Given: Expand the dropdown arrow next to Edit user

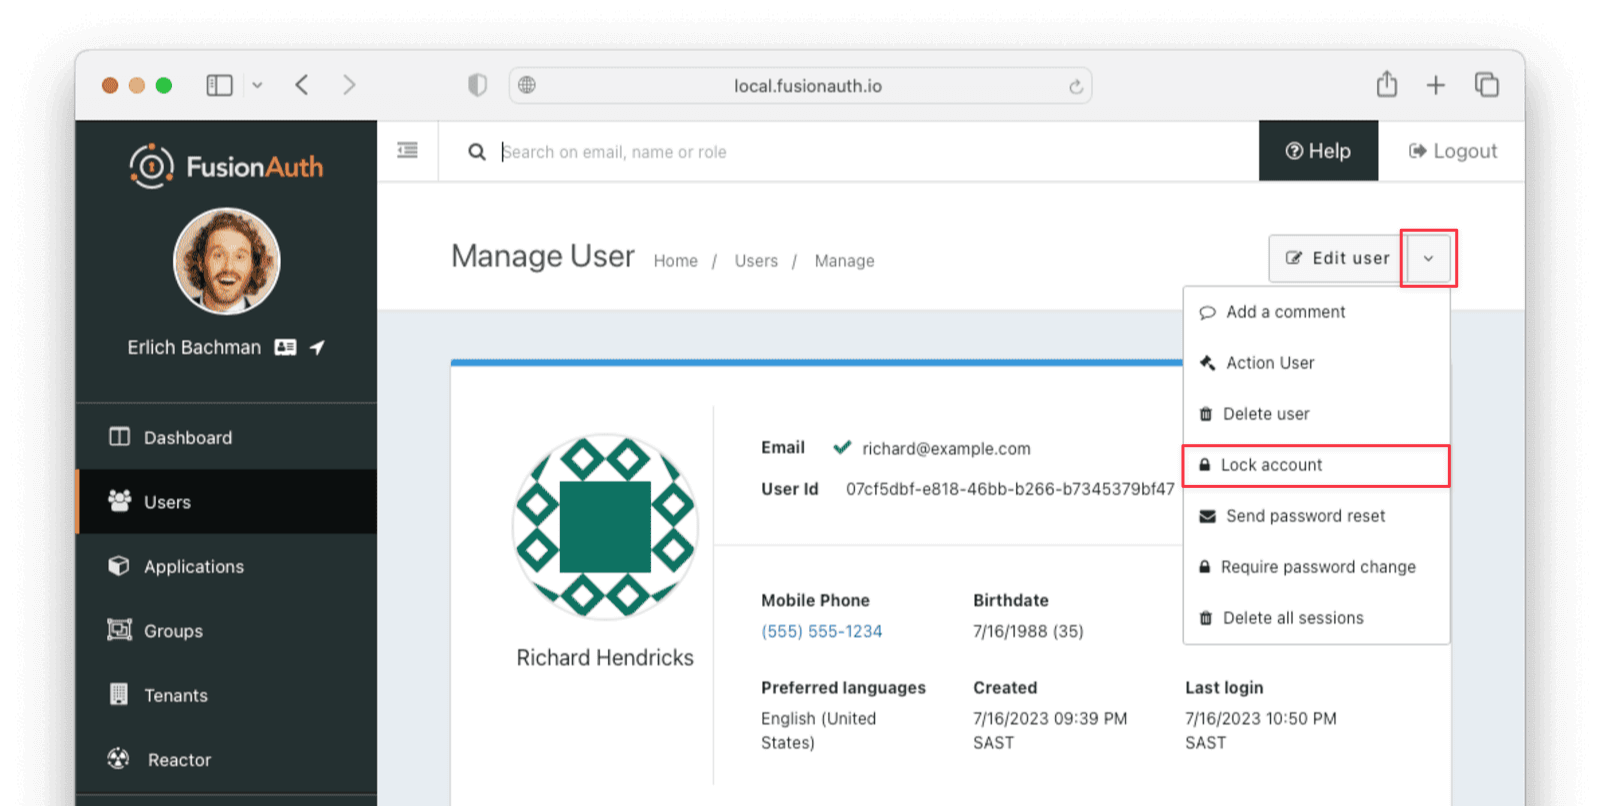Looking at the screenshot, I should pyautogui.click(x=1428, y=258).
